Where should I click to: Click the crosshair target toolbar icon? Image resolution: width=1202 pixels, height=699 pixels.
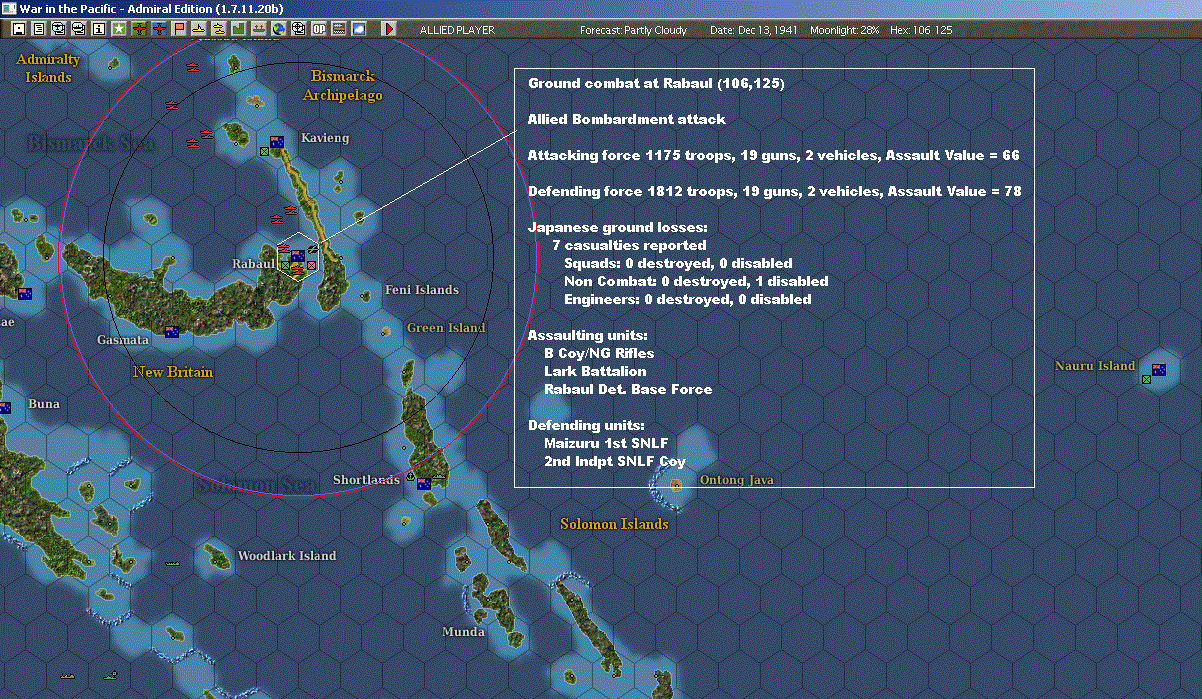[x=299, y=30]
